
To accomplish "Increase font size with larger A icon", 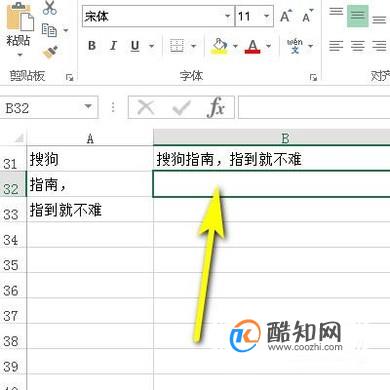I will 286,16.
